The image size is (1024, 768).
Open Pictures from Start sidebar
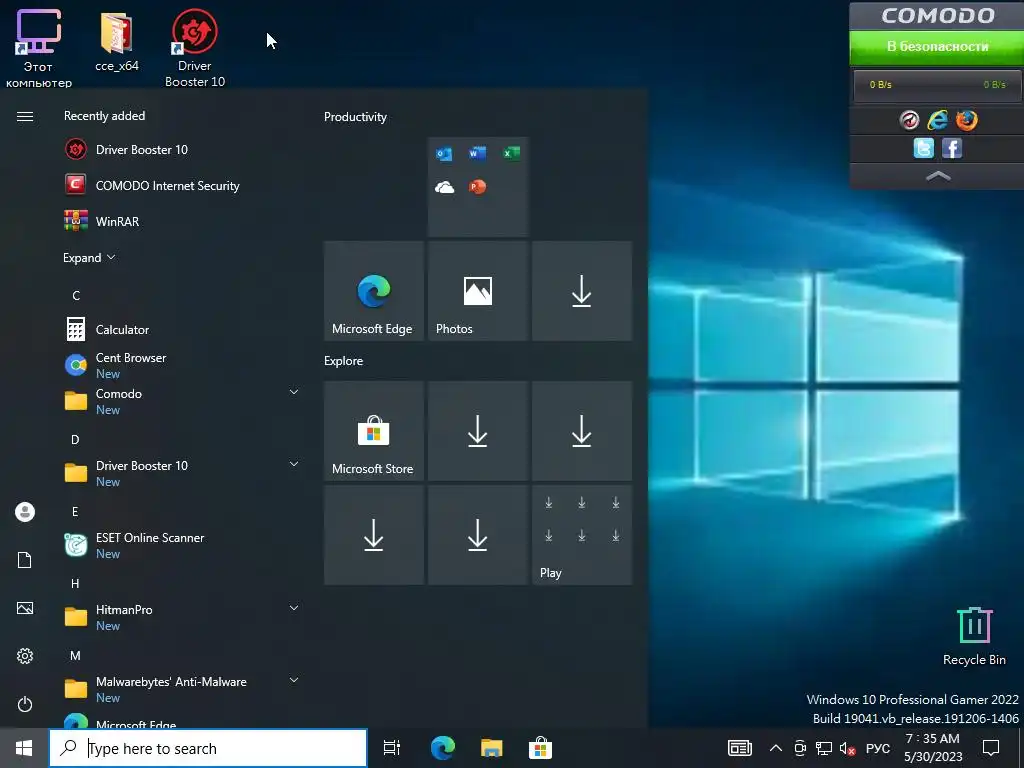(x=25, y=608)
